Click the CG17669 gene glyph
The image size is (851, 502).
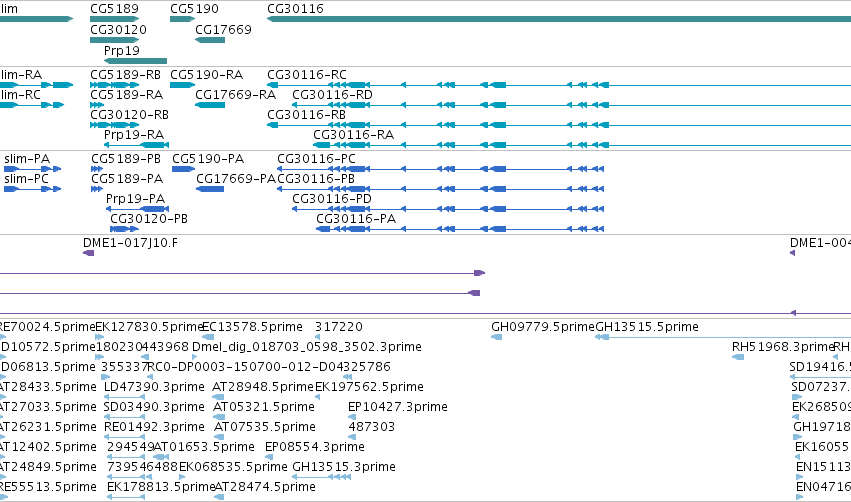click(x=209, y=40)
